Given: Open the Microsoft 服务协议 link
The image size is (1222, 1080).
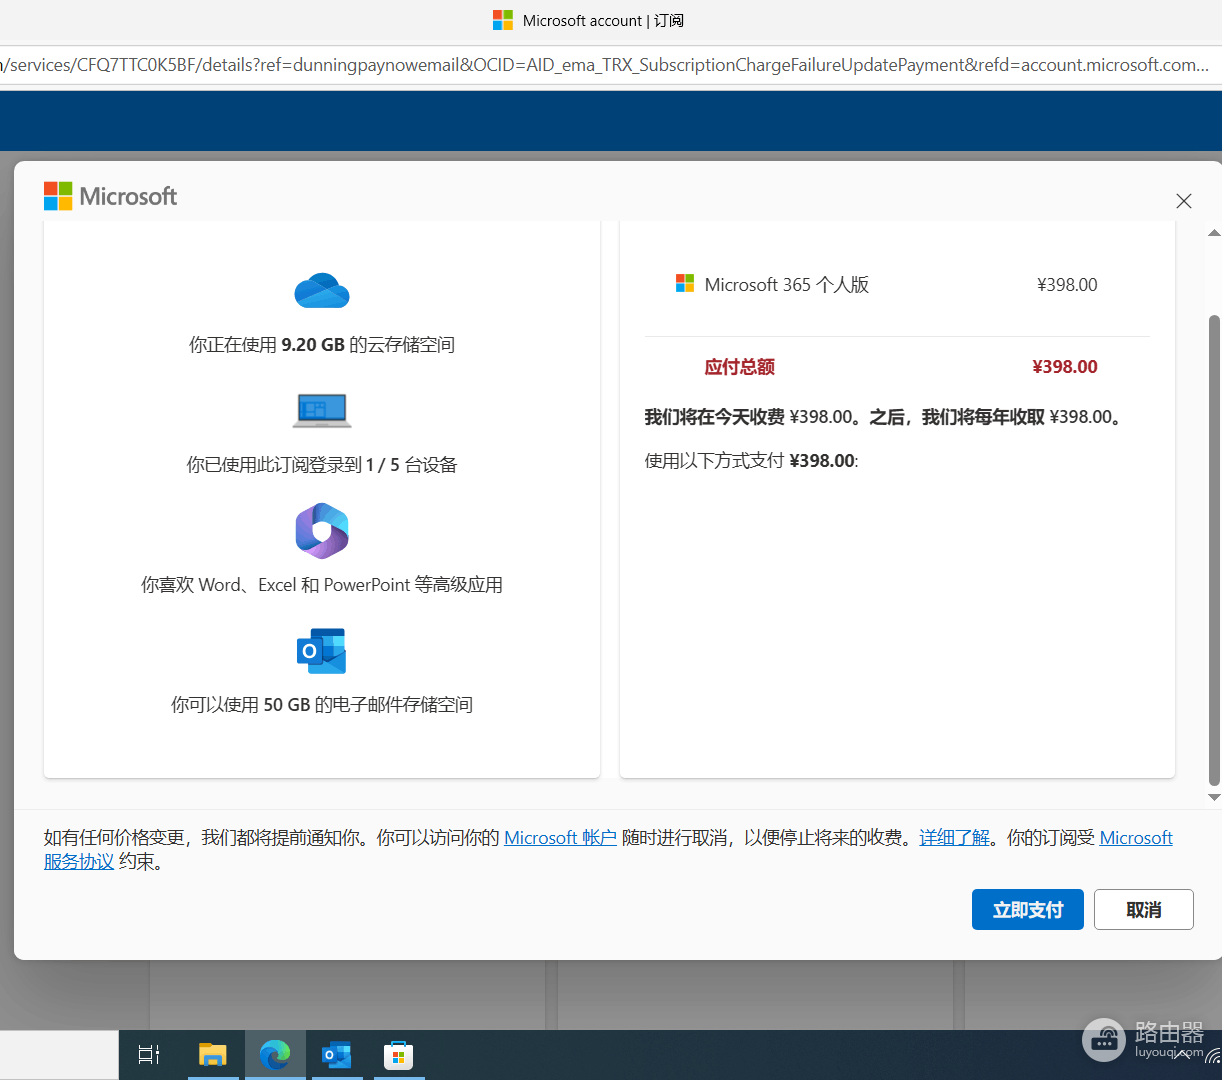Looking at the screenshot, I should (x=1136, y=838).
